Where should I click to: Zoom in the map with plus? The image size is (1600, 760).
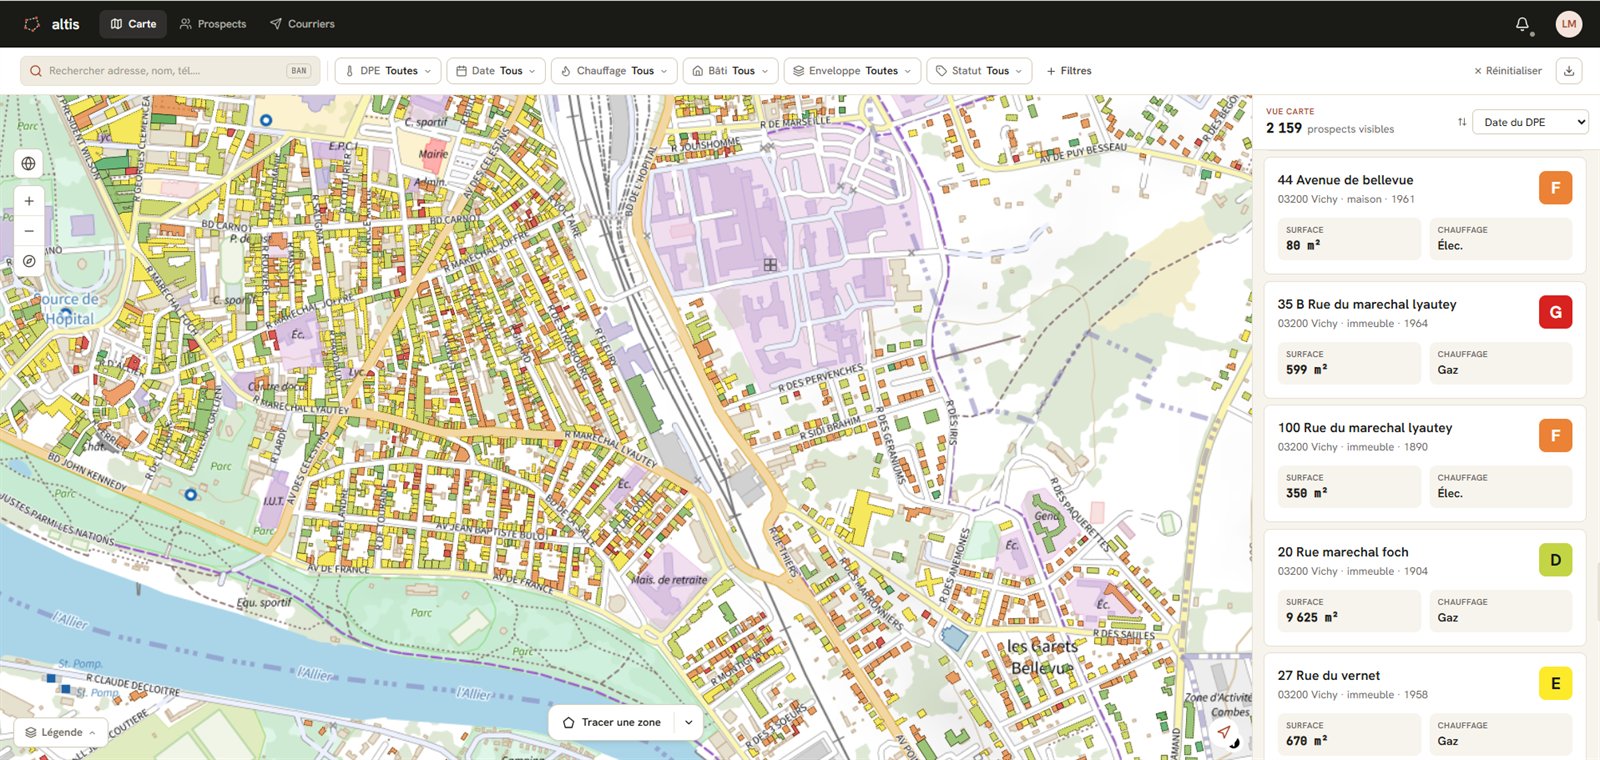[29, 201]
